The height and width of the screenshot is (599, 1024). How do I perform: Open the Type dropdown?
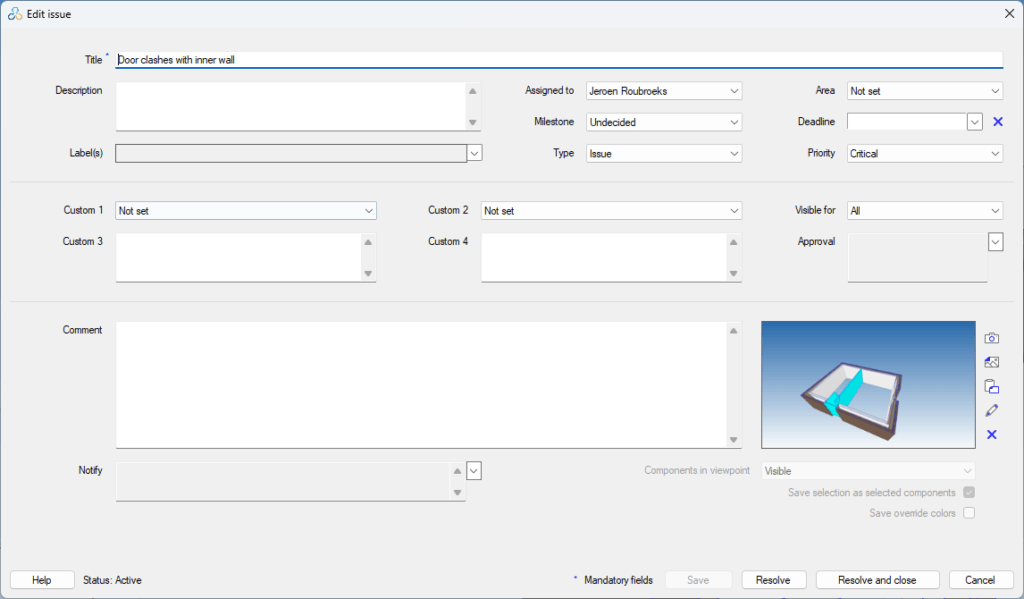click(x=664, y=154)
